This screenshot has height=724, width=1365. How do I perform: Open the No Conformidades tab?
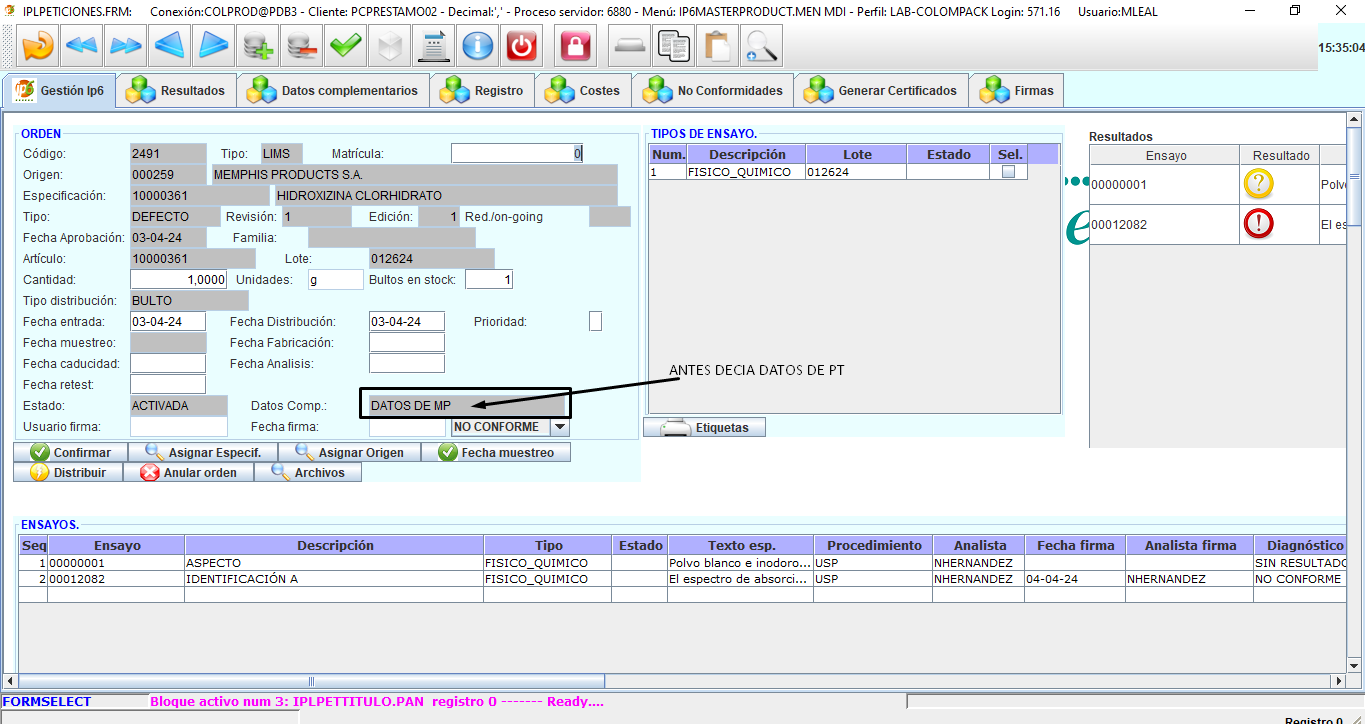click(713, 91)
